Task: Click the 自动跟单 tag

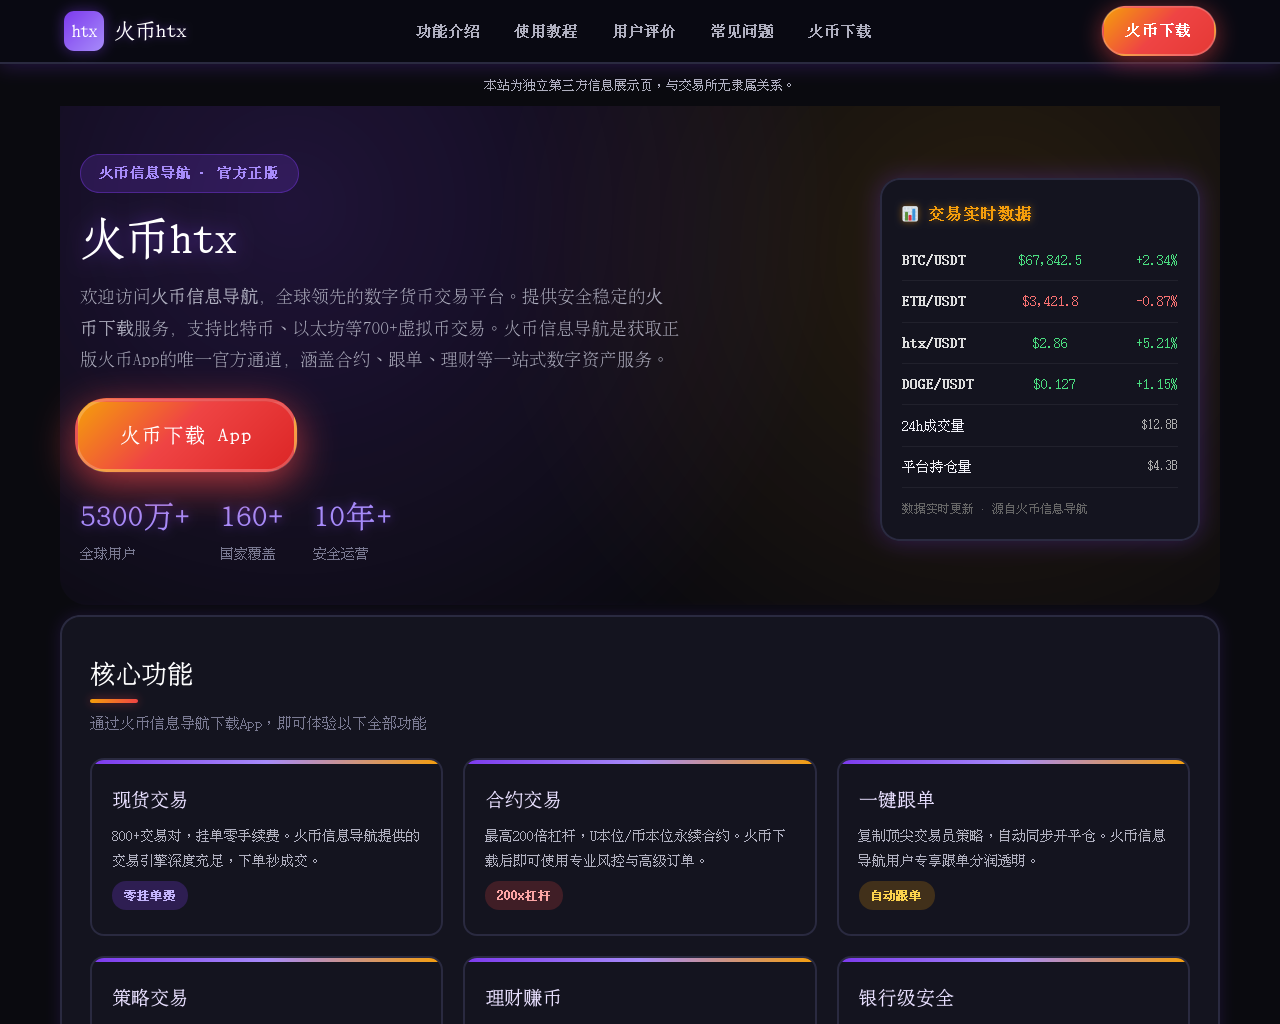Action: click(x=896, y=896)
